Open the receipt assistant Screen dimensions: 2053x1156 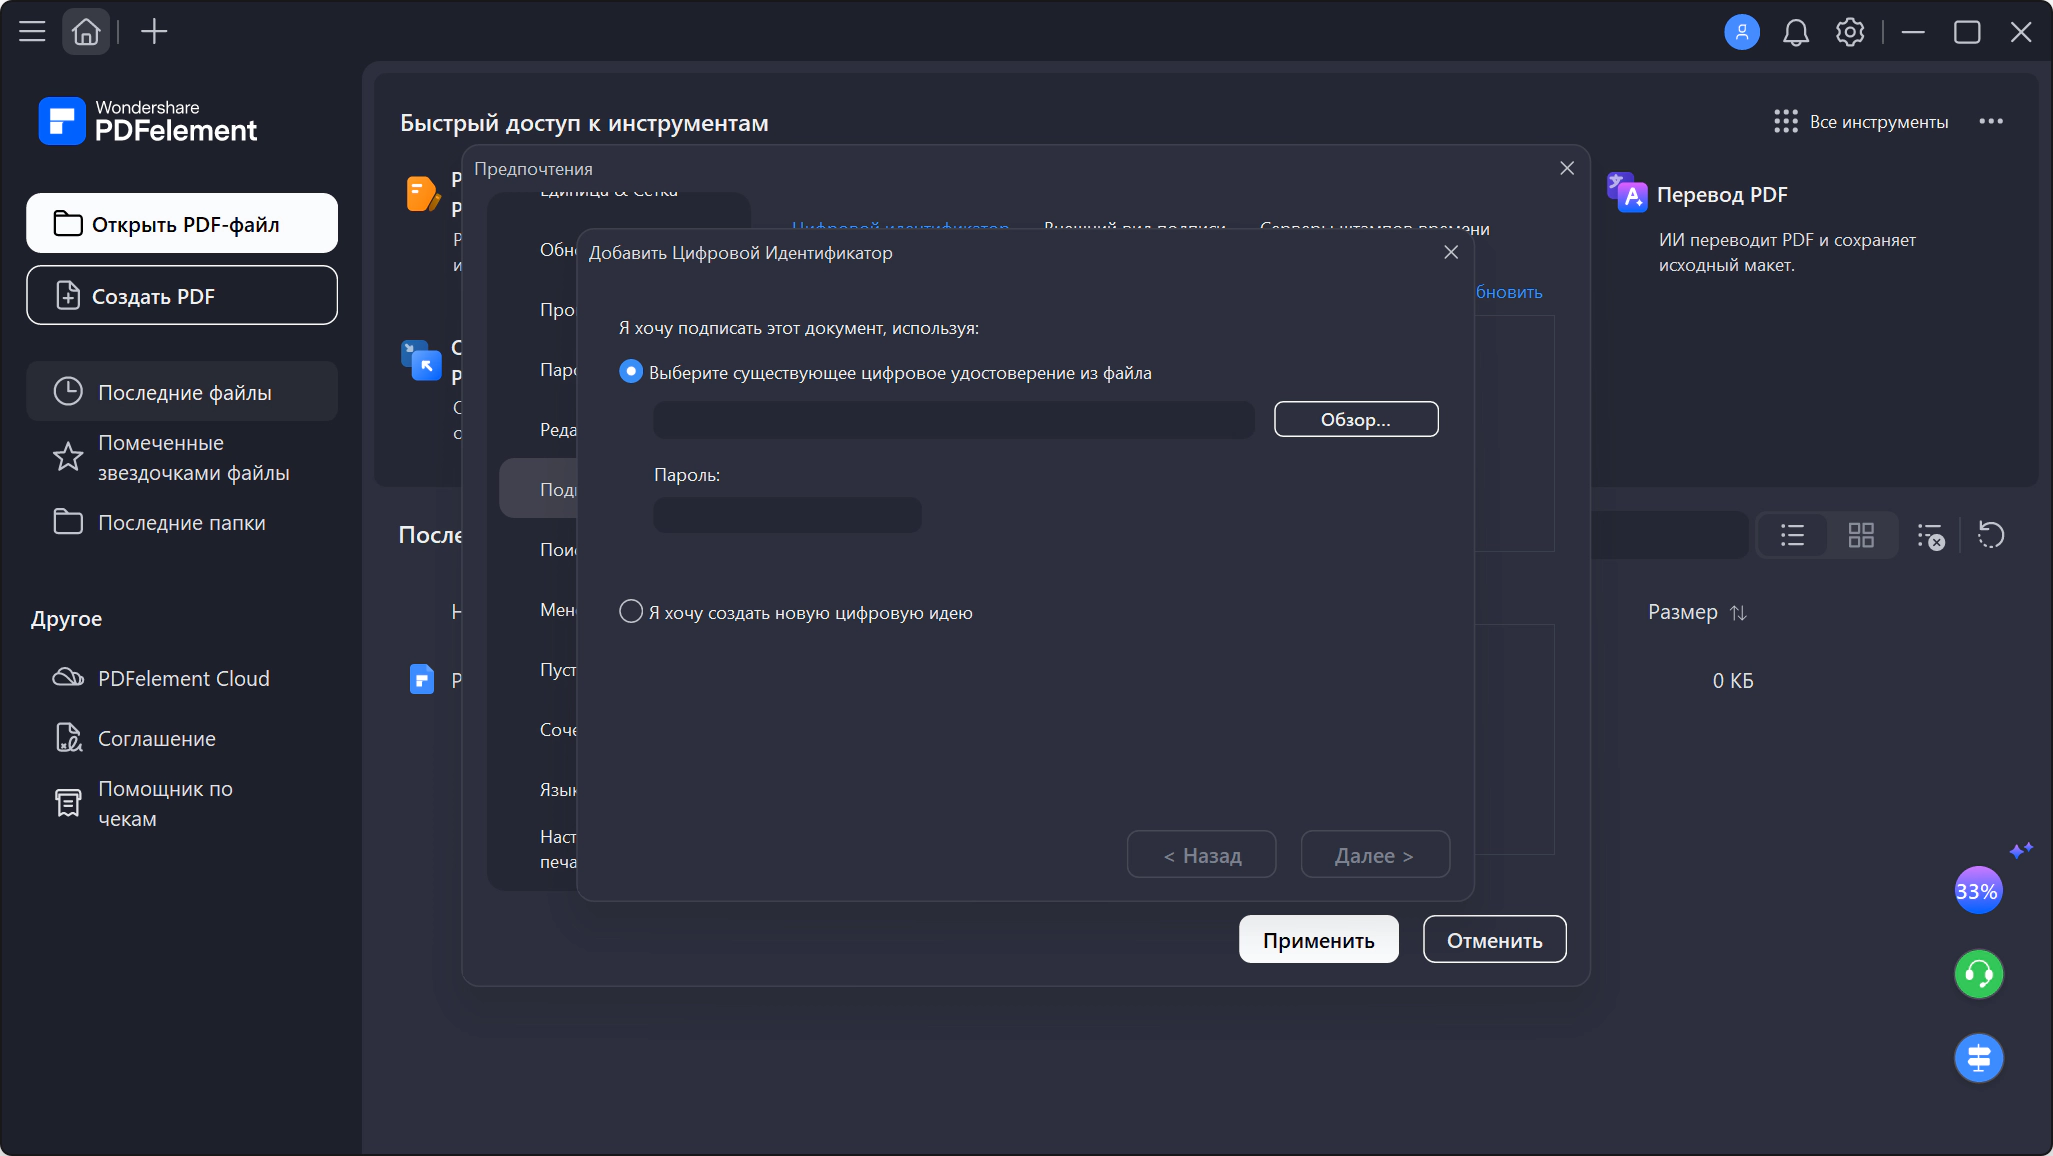tap(182, 803)
